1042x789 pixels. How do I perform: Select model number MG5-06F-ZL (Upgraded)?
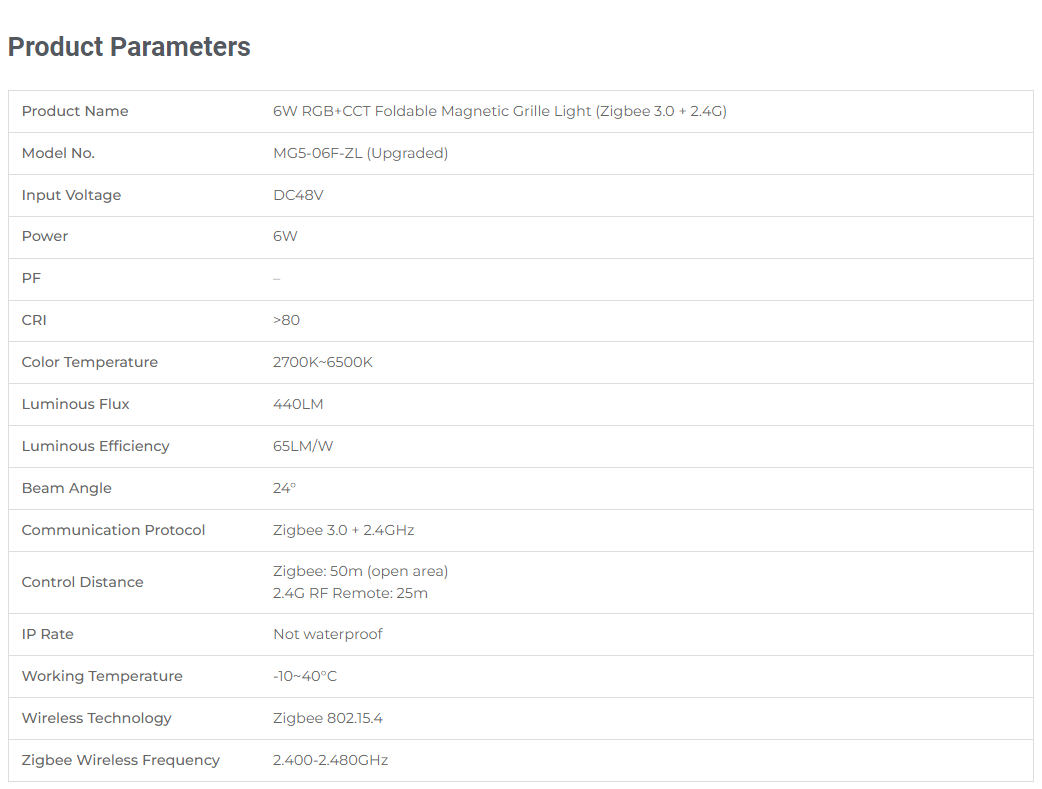(x=360, y=153)
